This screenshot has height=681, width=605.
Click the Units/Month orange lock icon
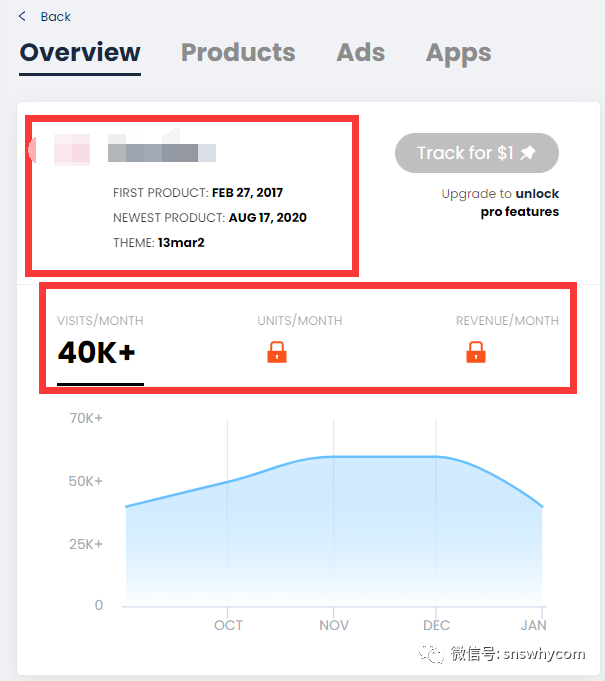pos(277,352)
